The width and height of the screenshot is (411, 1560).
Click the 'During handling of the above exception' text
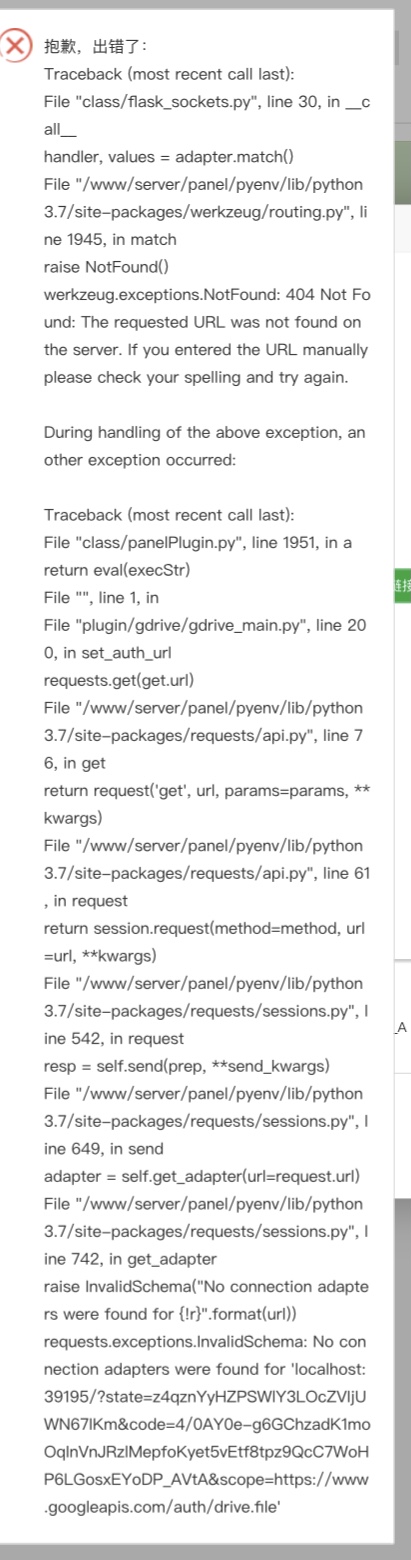(205, 446)
